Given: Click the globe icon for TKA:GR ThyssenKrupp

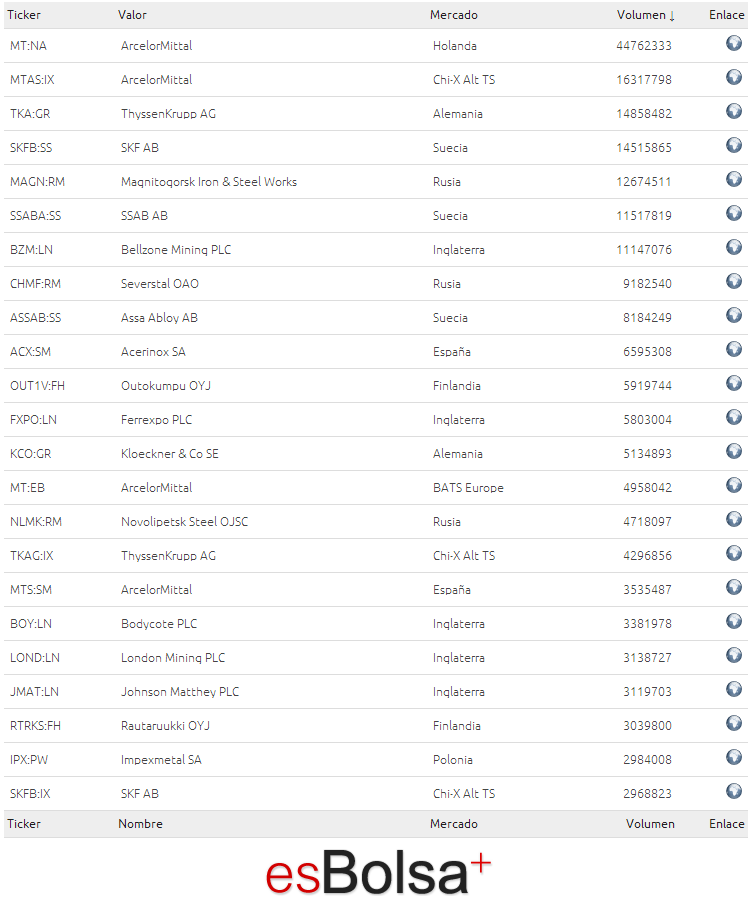Looking at the screenshot, I should pos(734,111).
